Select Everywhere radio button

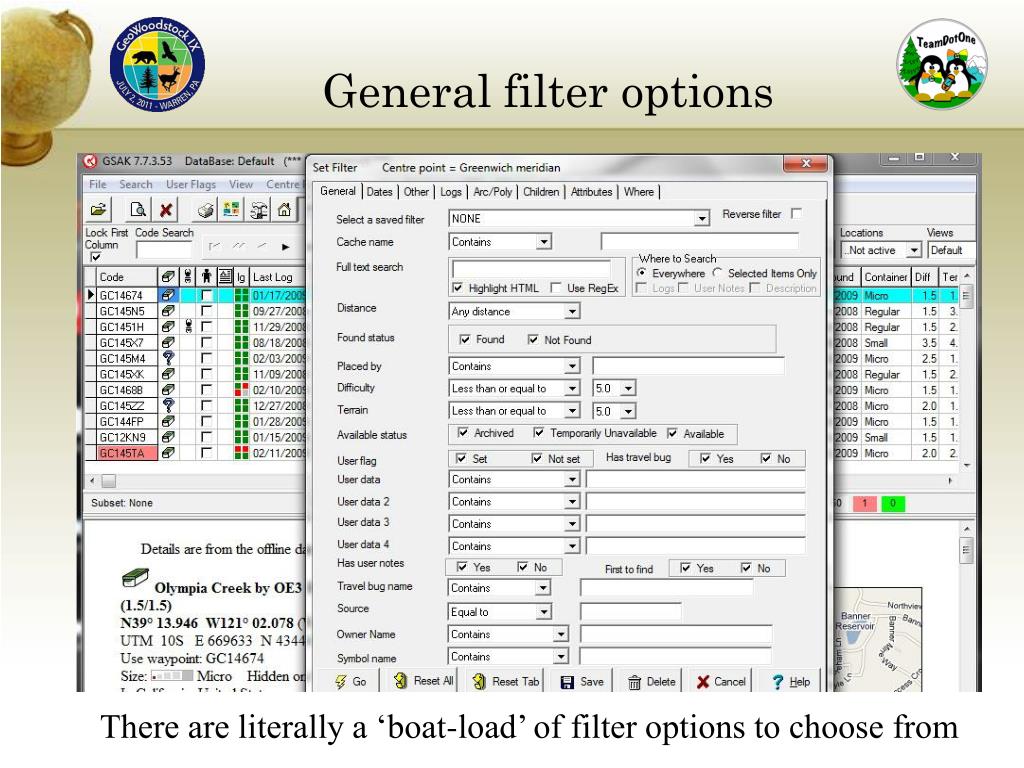642,273
